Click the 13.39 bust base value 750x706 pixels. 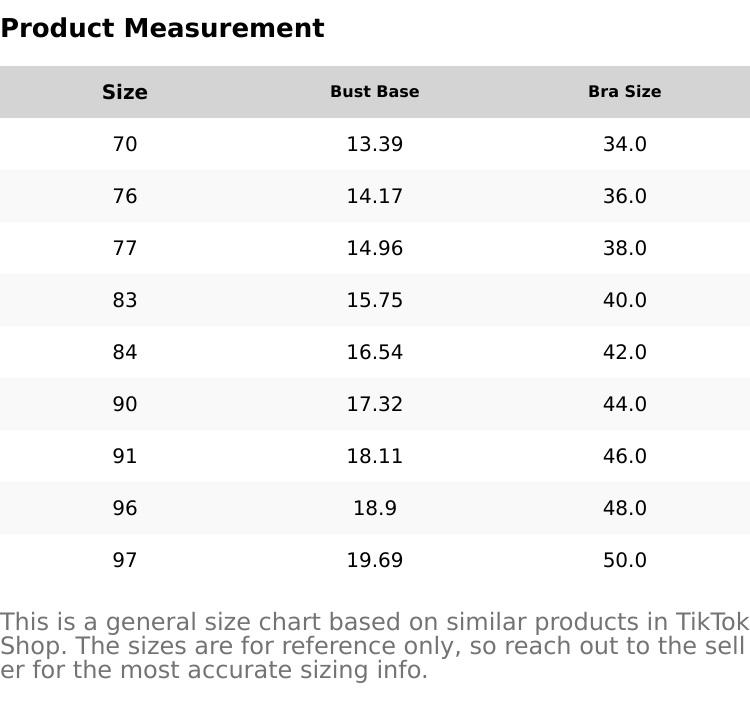point(375,144)
